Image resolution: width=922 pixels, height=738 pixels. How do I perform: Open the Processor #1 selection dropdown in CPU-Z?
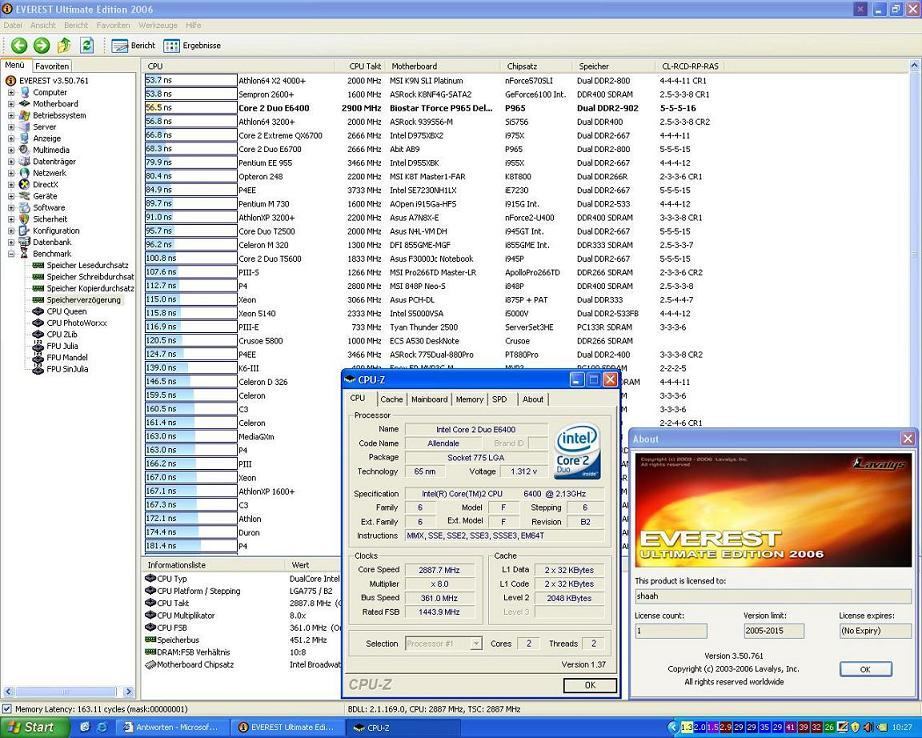coord(476,644)
